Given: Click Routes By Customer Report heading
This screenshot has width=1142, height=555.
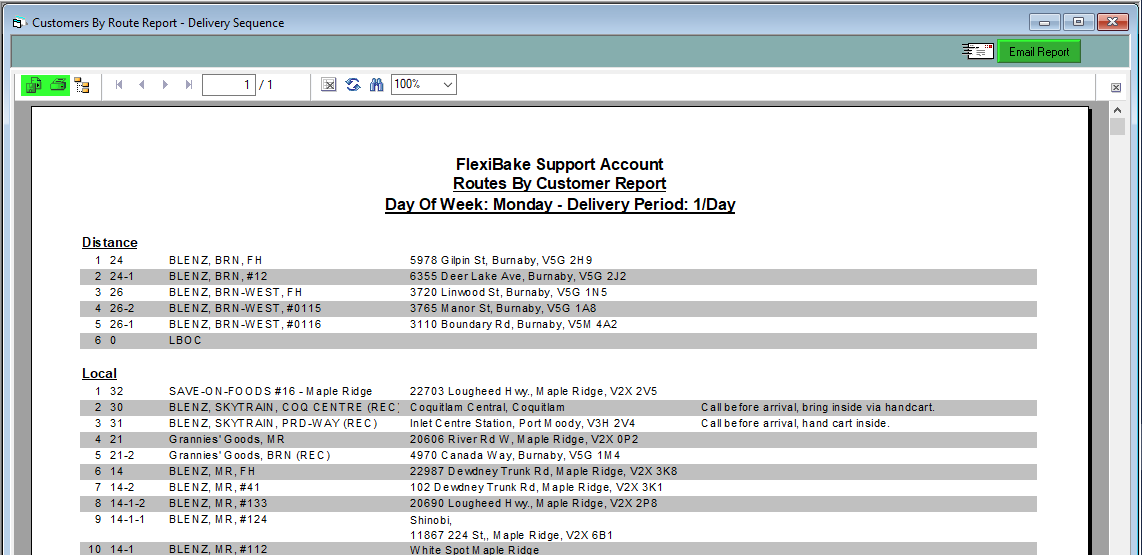Looking at the screenshot, I should 559,184.
